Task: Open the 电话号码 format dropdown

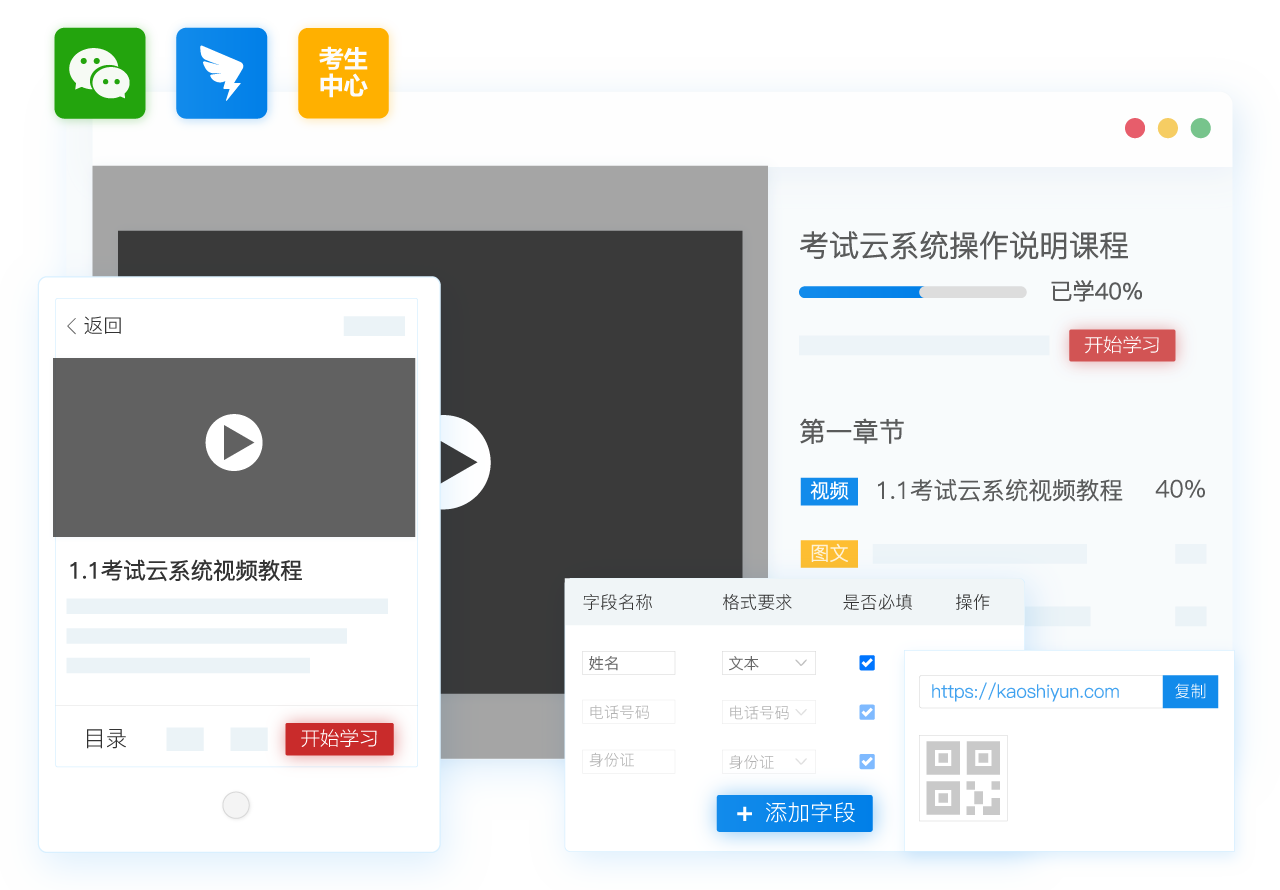Action: click(x=769, y=712)
